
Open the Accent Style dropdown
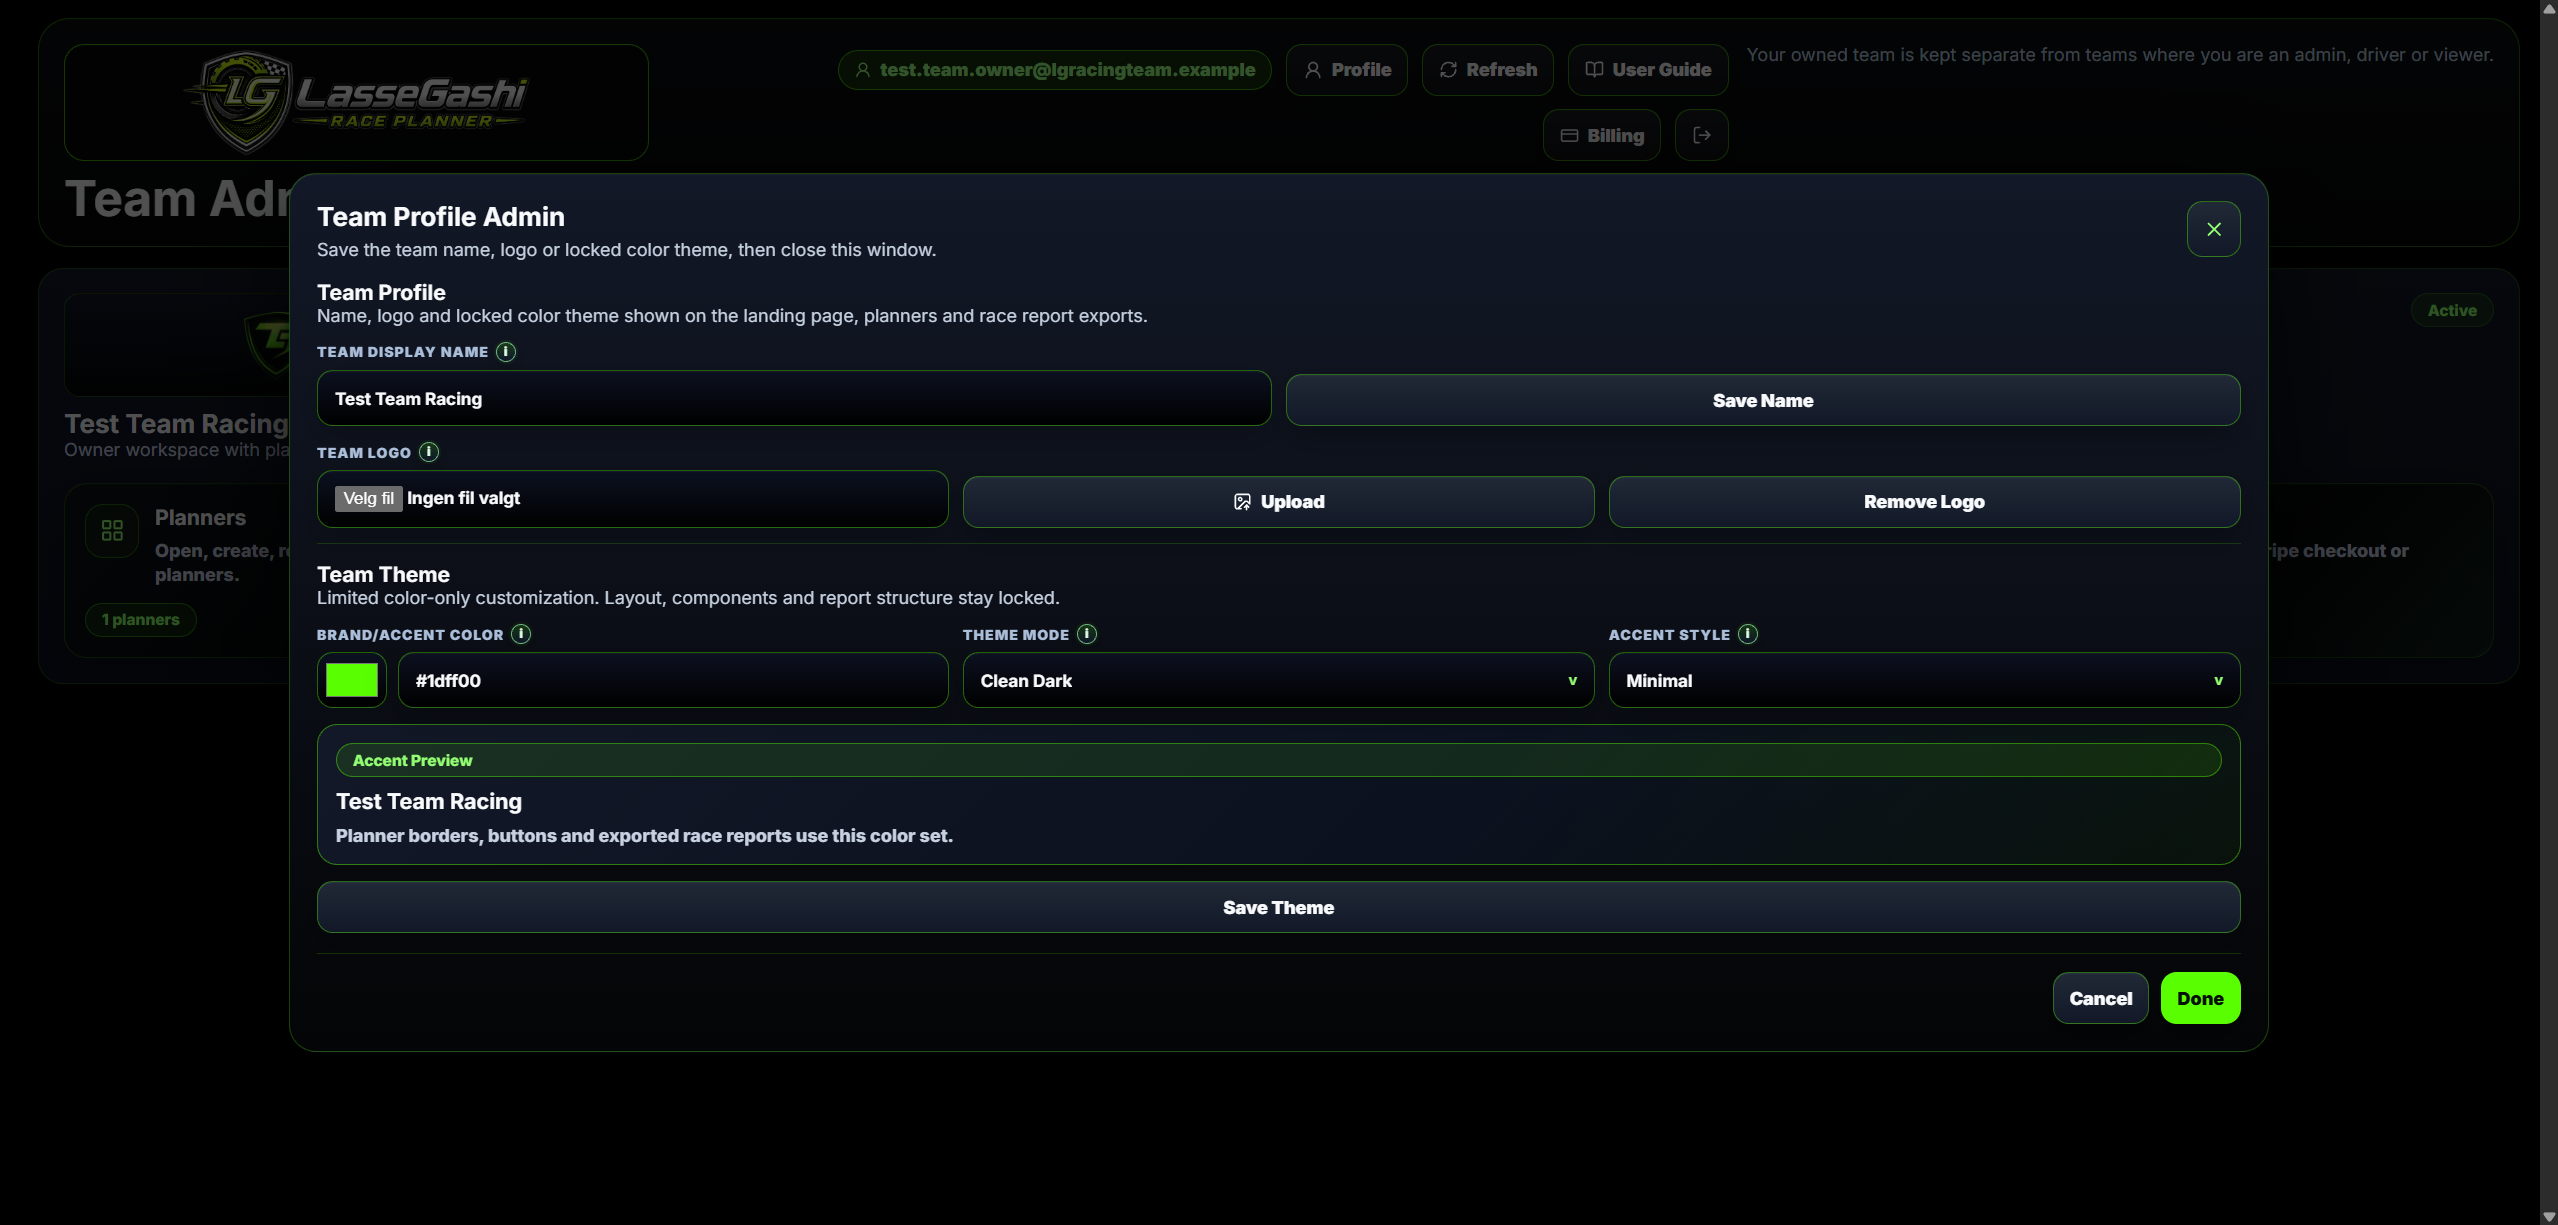pyautogui.click(x=1924, y=680)
